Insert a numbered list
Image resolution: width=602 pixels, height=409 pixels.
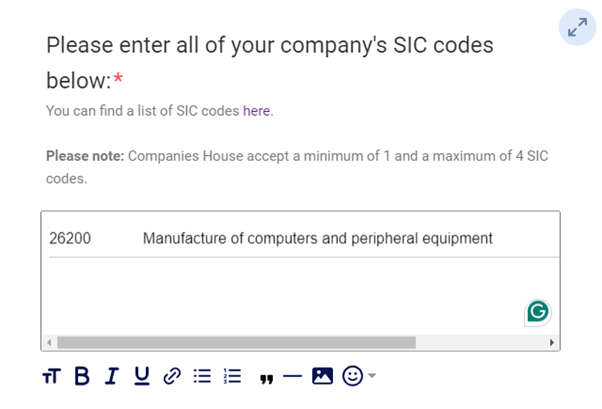232,376
